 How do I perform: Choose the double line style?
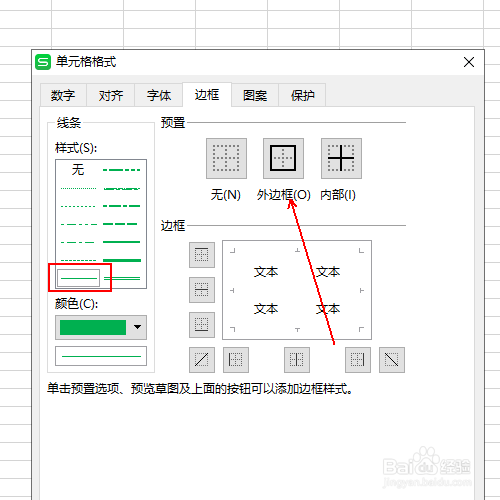pyautogui.click(x=122, y=278)
